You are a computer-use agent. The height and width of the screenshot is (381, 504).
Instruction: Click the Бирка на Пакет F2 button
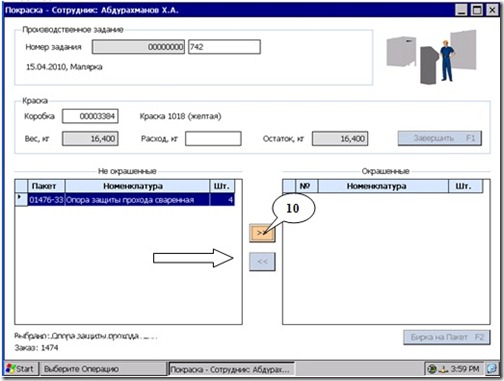[447, 337]
